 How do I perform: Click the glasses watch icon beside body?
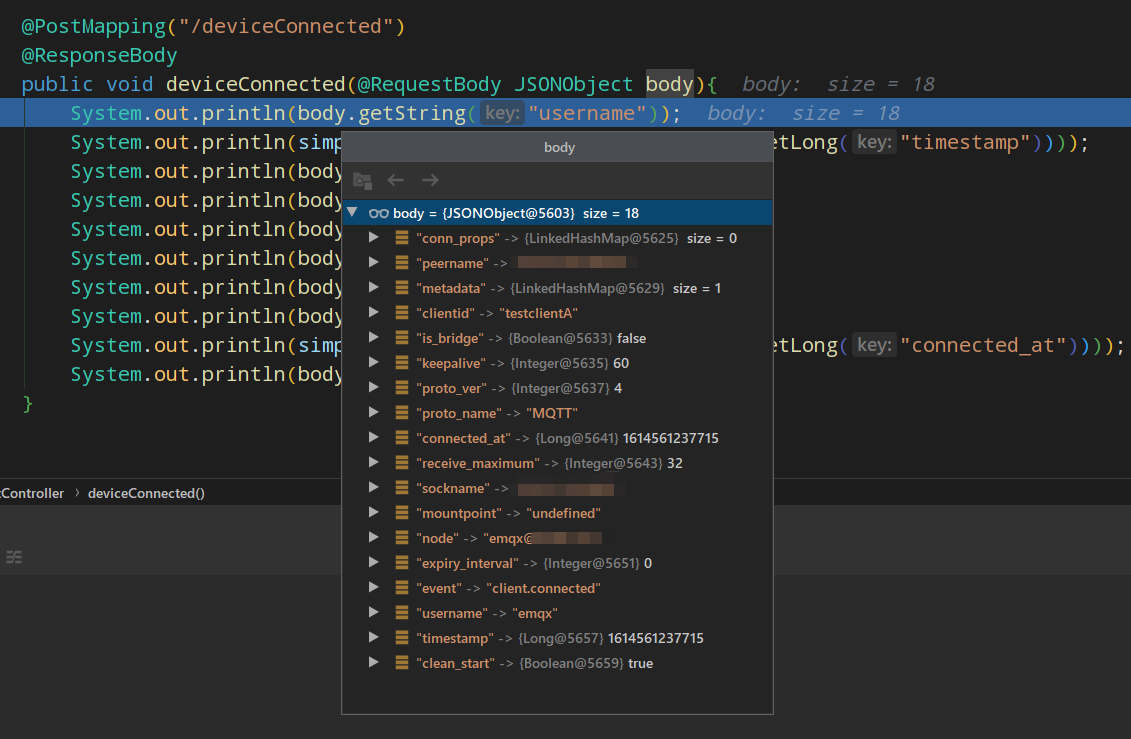379,213
